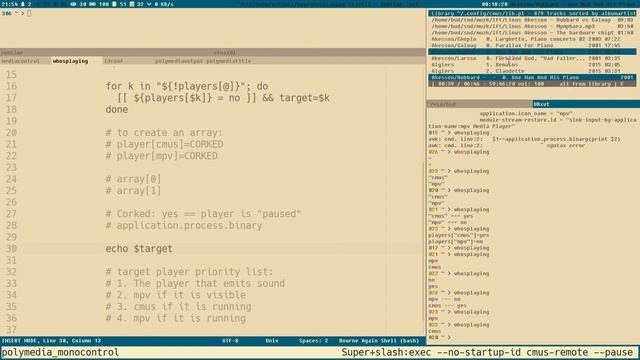
Task: Click the sublime window title bar label
Action: tap(12, 53)
